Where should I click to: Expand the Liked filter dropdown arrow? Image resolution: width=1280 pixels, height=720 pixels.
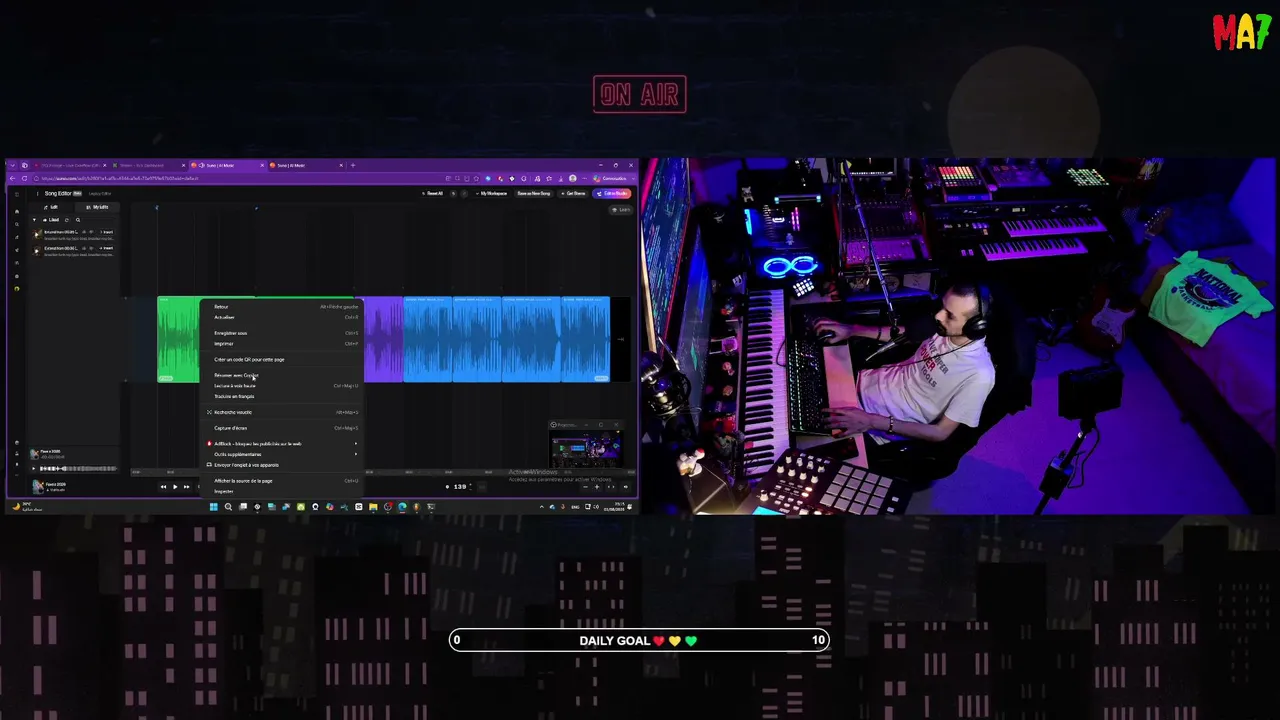[x=34, y=220]
